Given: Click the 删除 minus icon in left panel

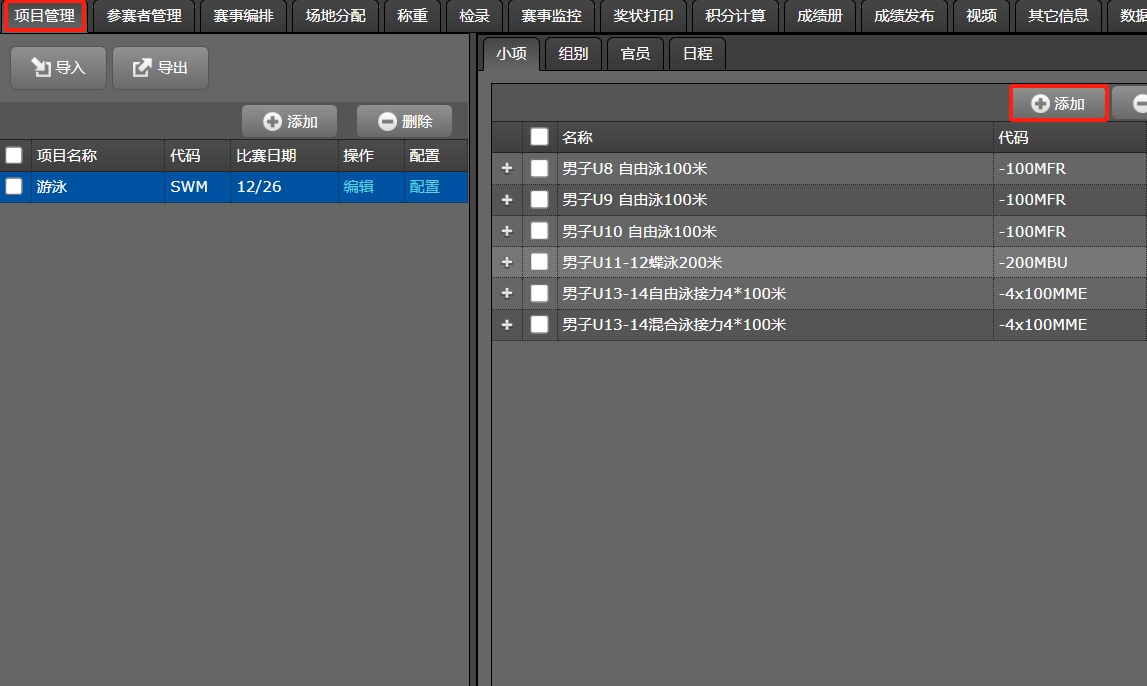Looking at the screenshot, I should point(385,121).
